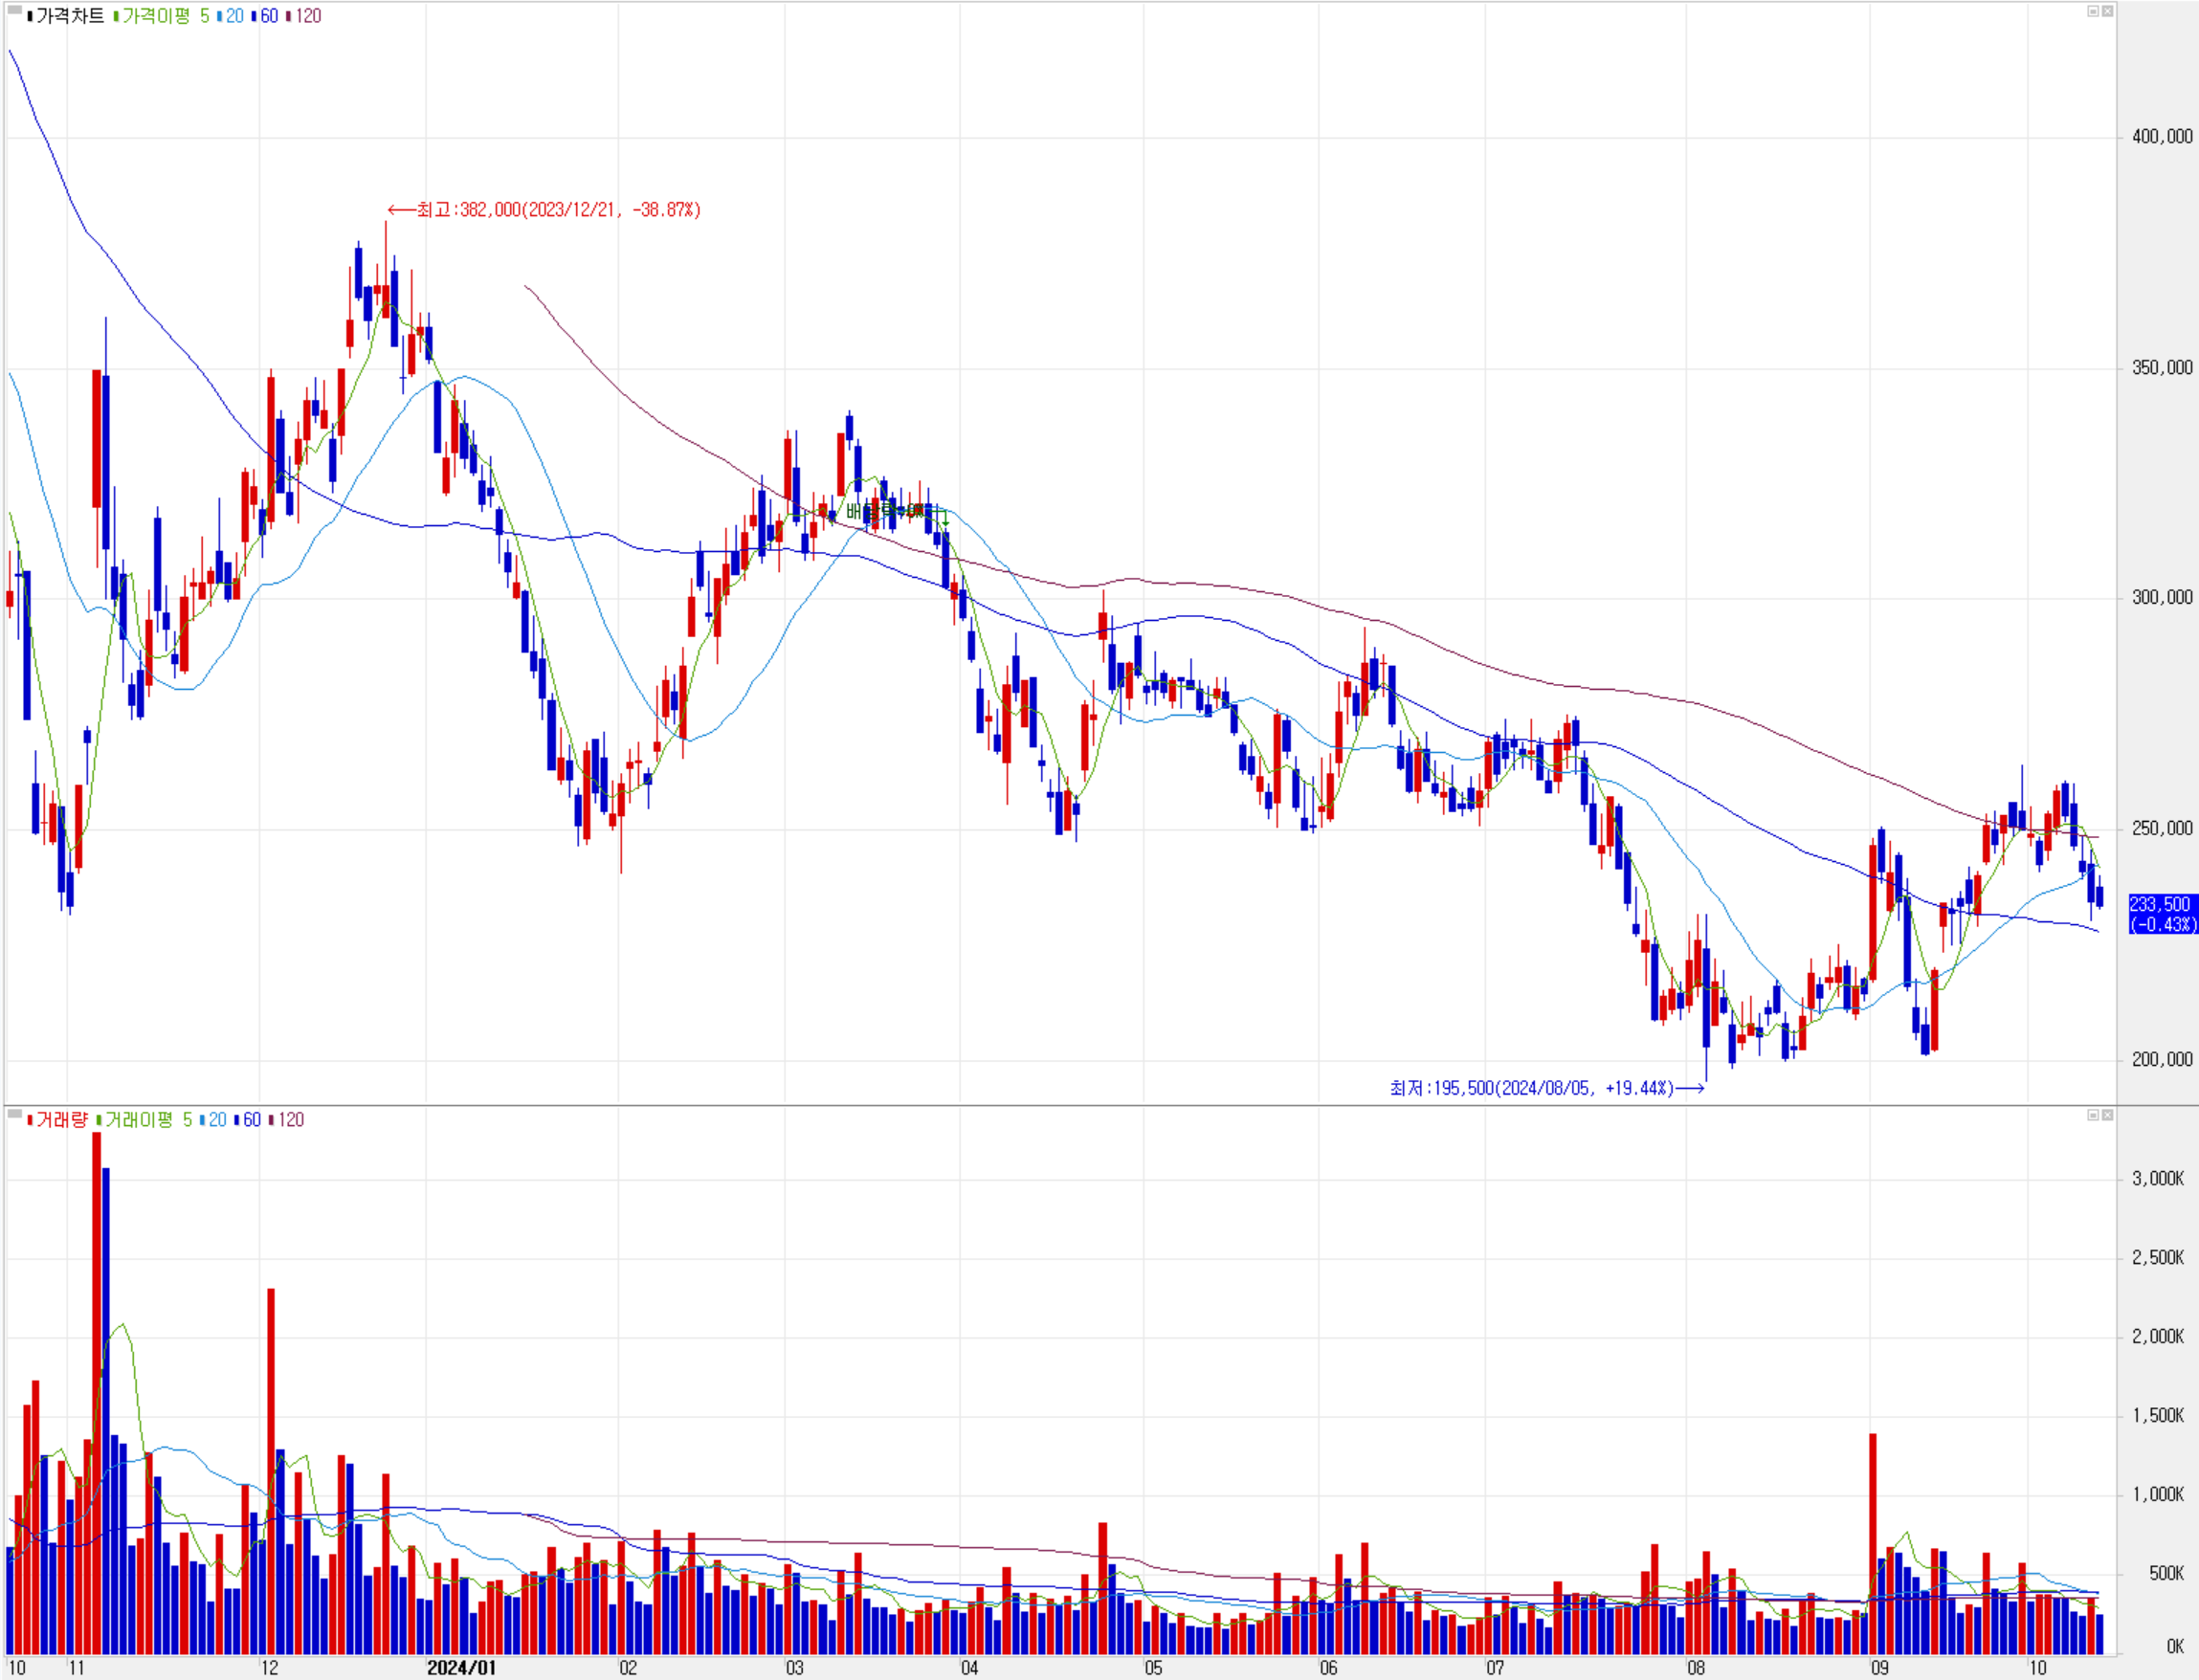This screenshot has width=2199, height=1680.
Task: Close the price chart pane
Action: (x=2107, y=11)
